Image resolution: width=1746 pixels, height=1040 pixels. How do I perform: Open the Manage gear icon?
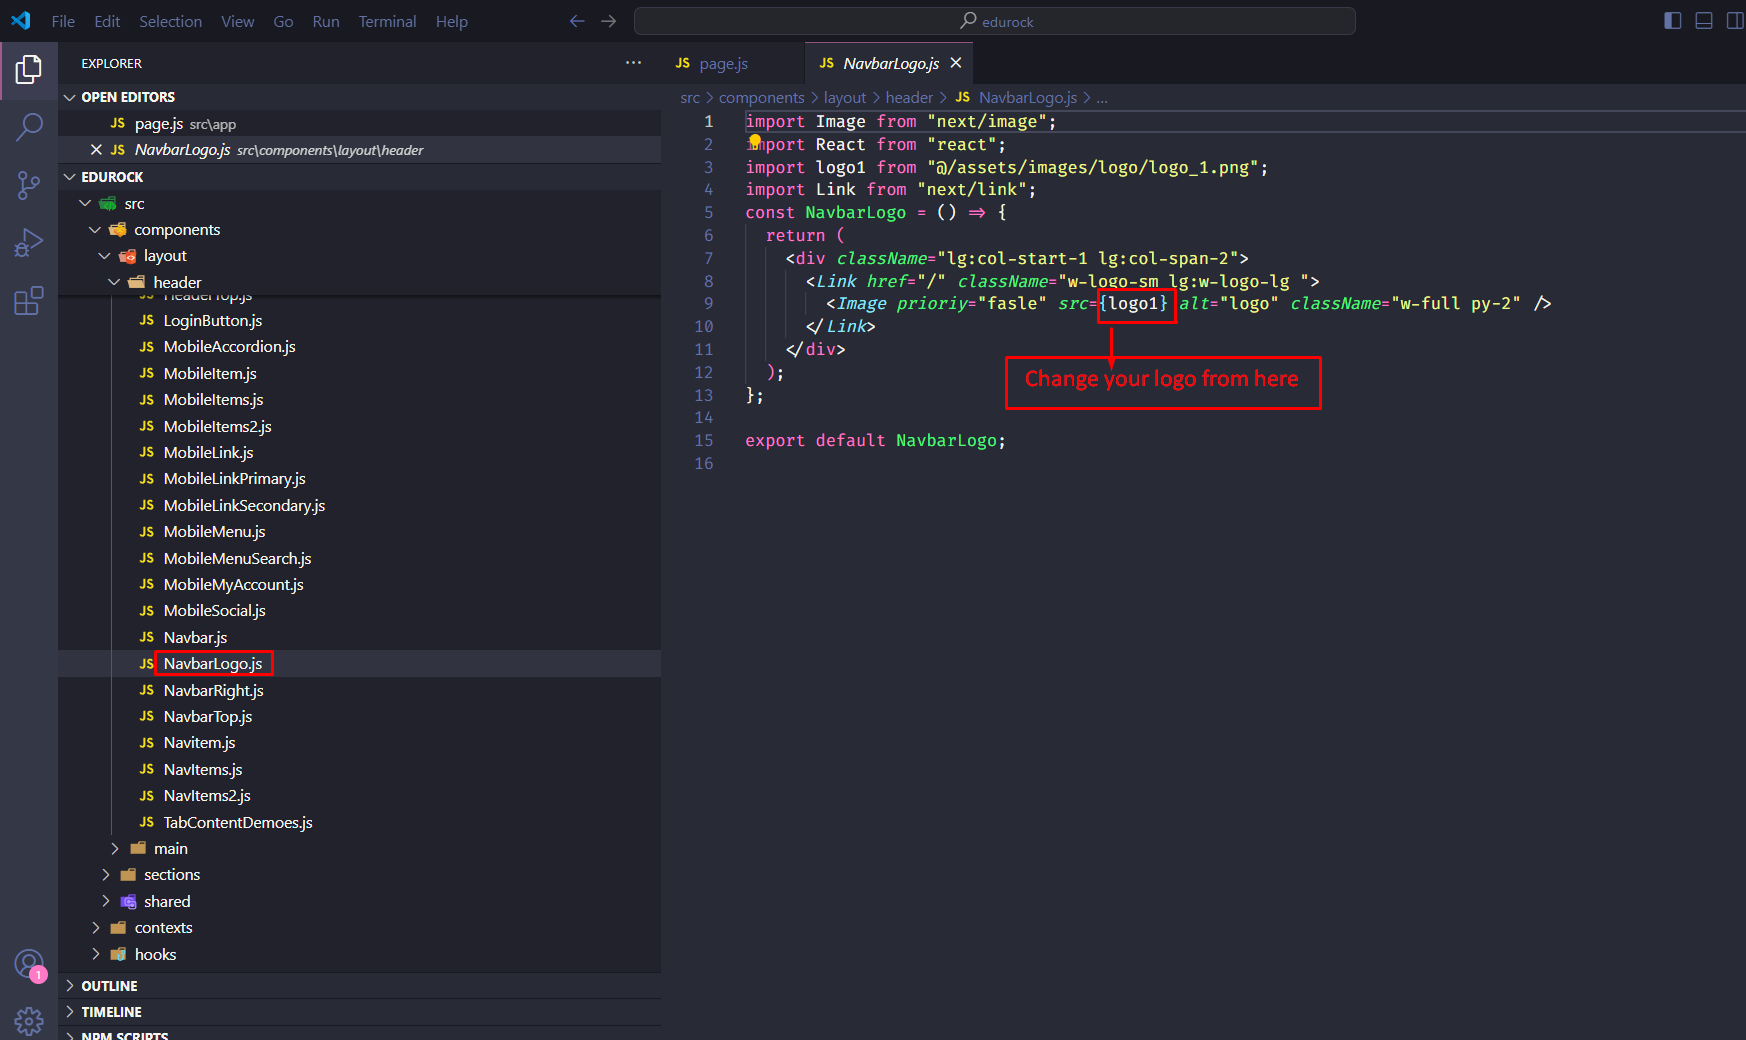pos(29,1021)
